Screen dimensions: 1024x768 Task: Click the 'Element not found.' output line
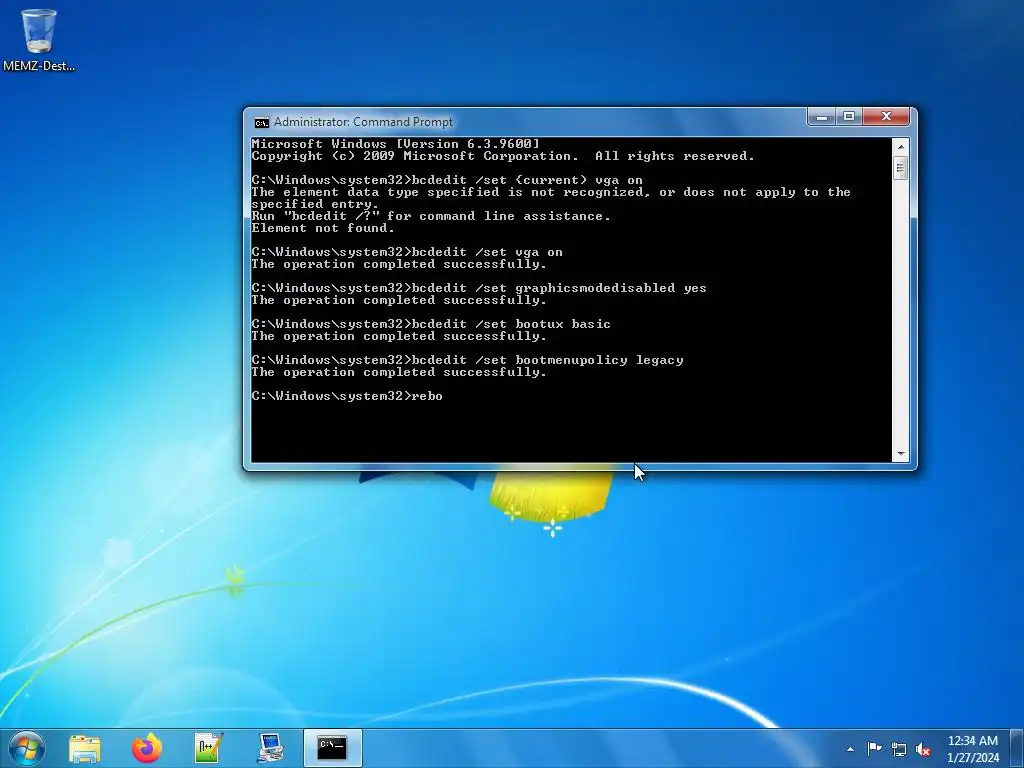[323, 228]
